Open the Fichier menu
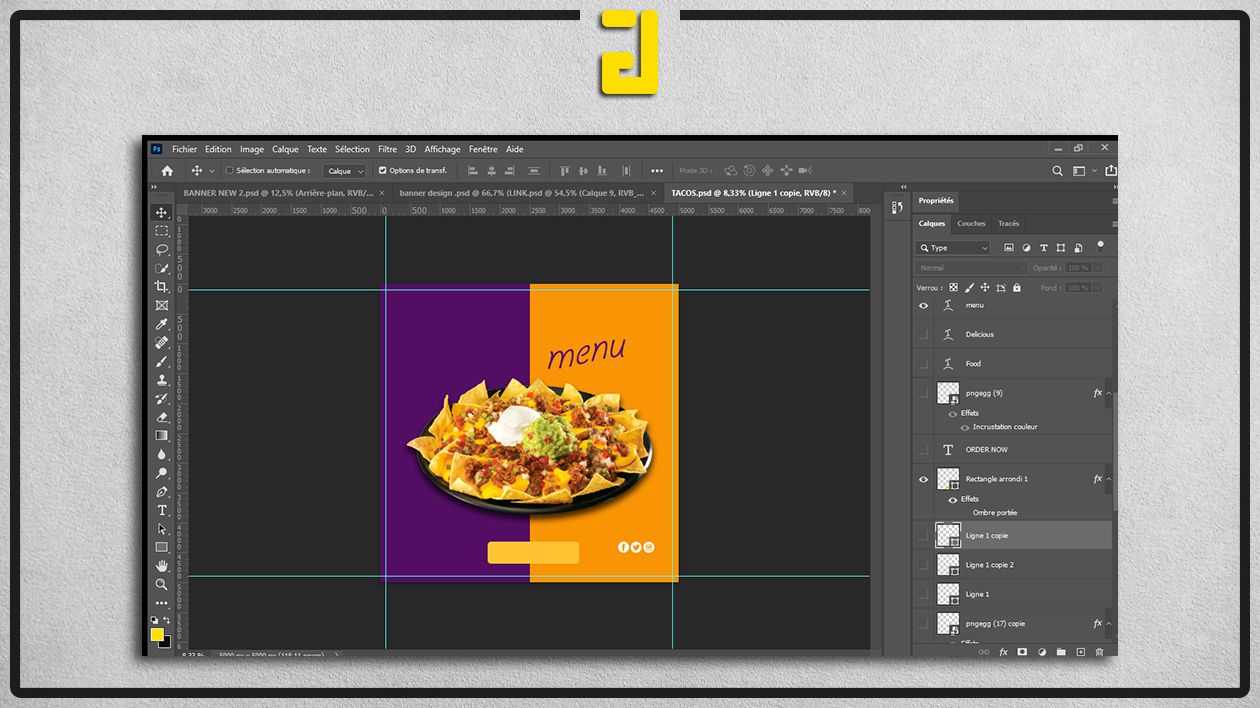 click(x=184, y=149)
